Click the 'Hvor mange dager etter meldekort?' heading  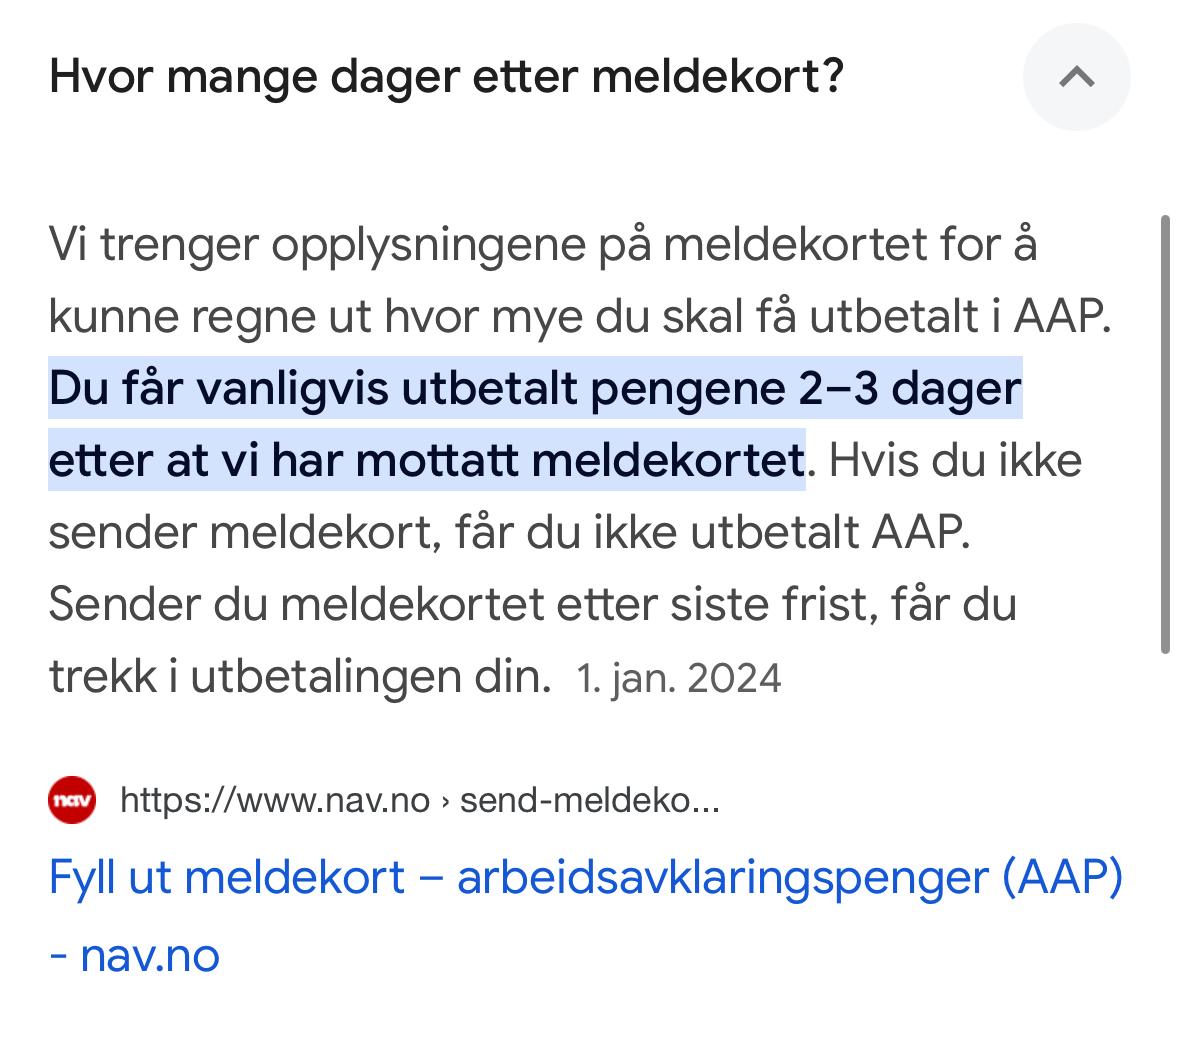[447, 77]
